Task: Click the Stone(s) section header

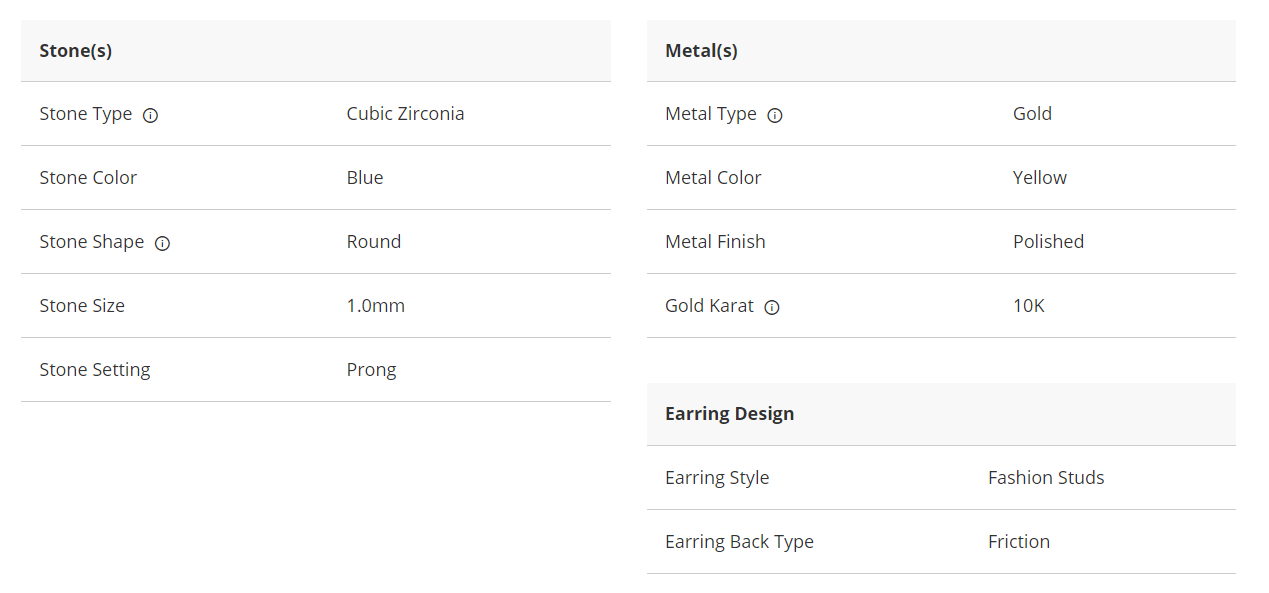Action: click(76, 50)
